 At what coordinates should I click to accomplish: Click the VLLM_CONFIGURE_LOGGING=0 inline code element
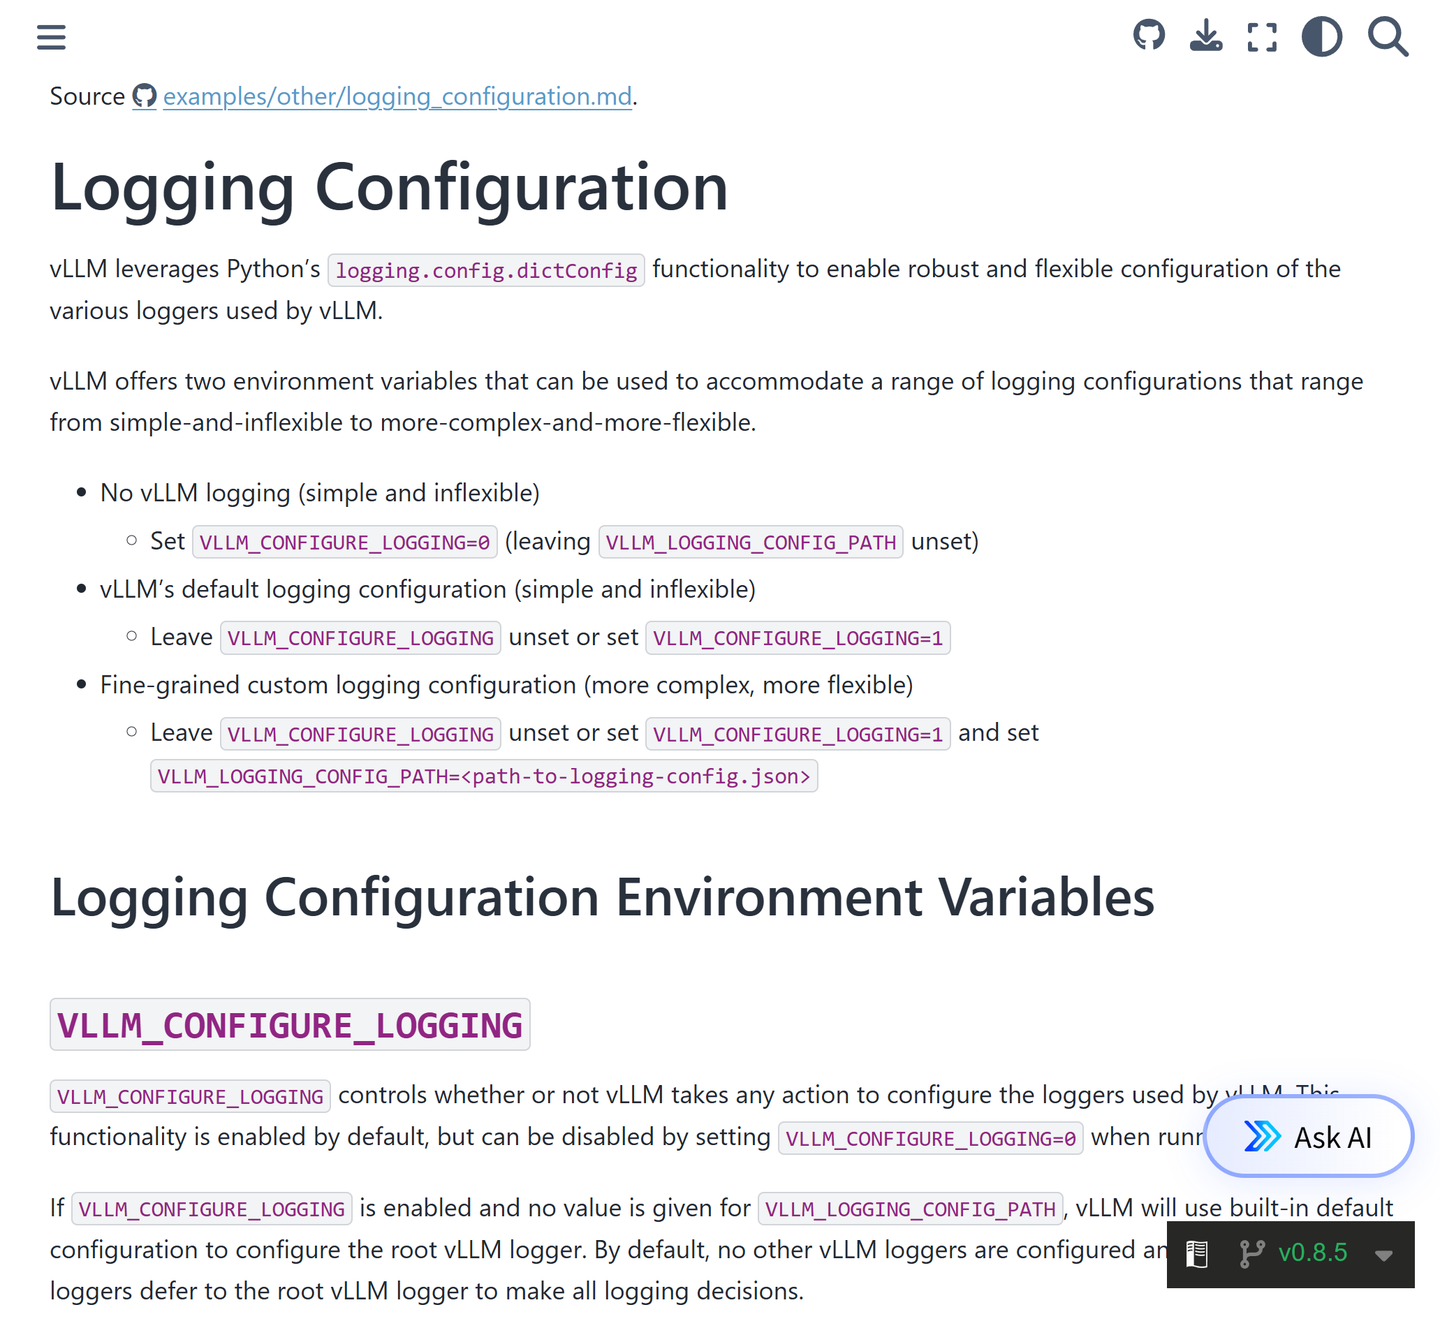(344, 542)
